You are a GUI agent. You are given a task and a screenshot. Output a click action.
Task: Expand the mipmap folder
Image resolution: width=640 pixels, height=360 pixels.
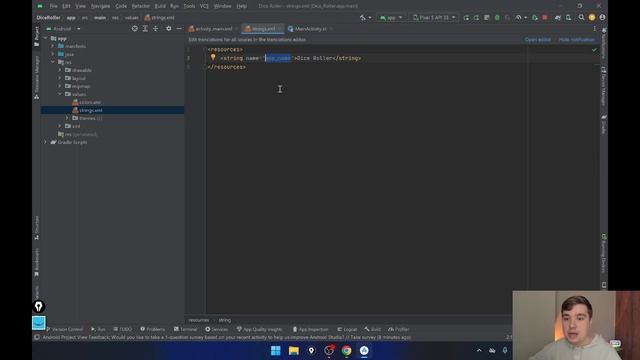[x=60, y=86]
